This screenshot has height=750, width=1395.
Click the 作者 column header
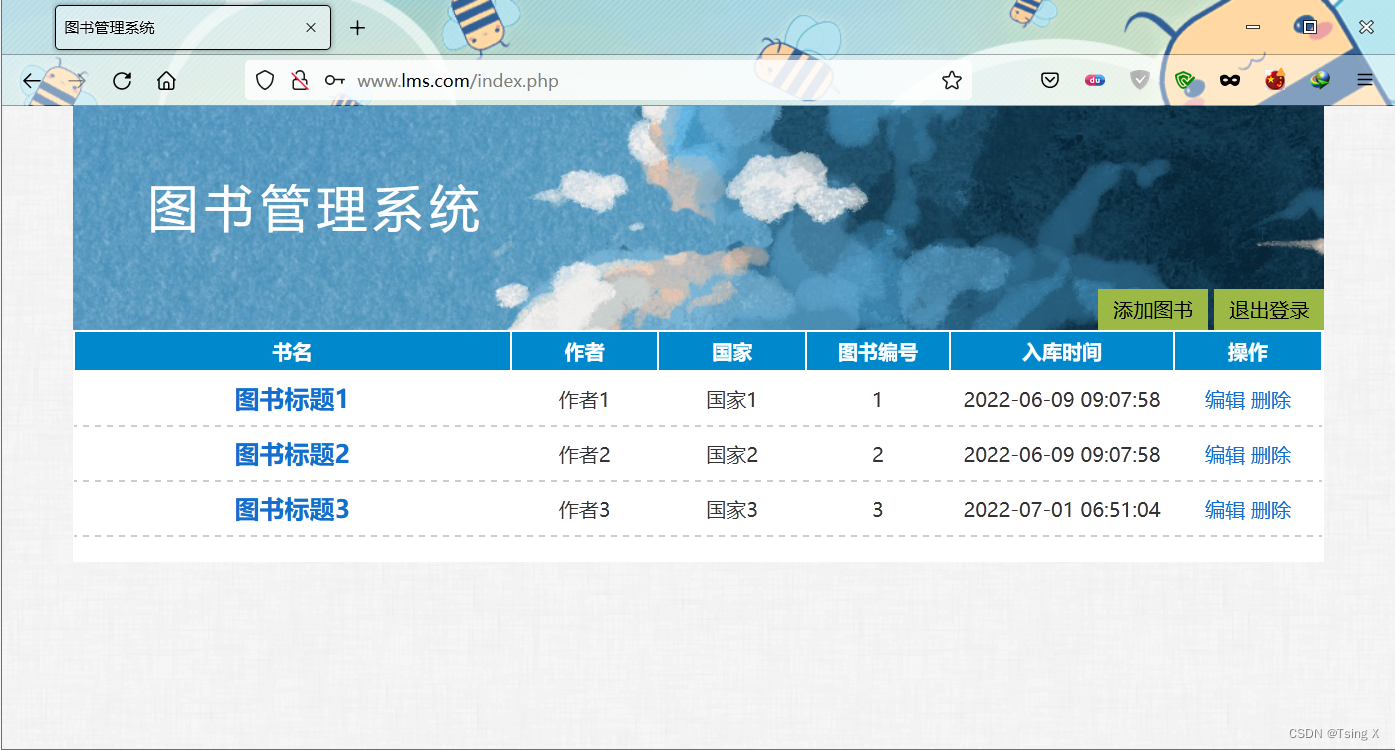[x=584, y=352]
